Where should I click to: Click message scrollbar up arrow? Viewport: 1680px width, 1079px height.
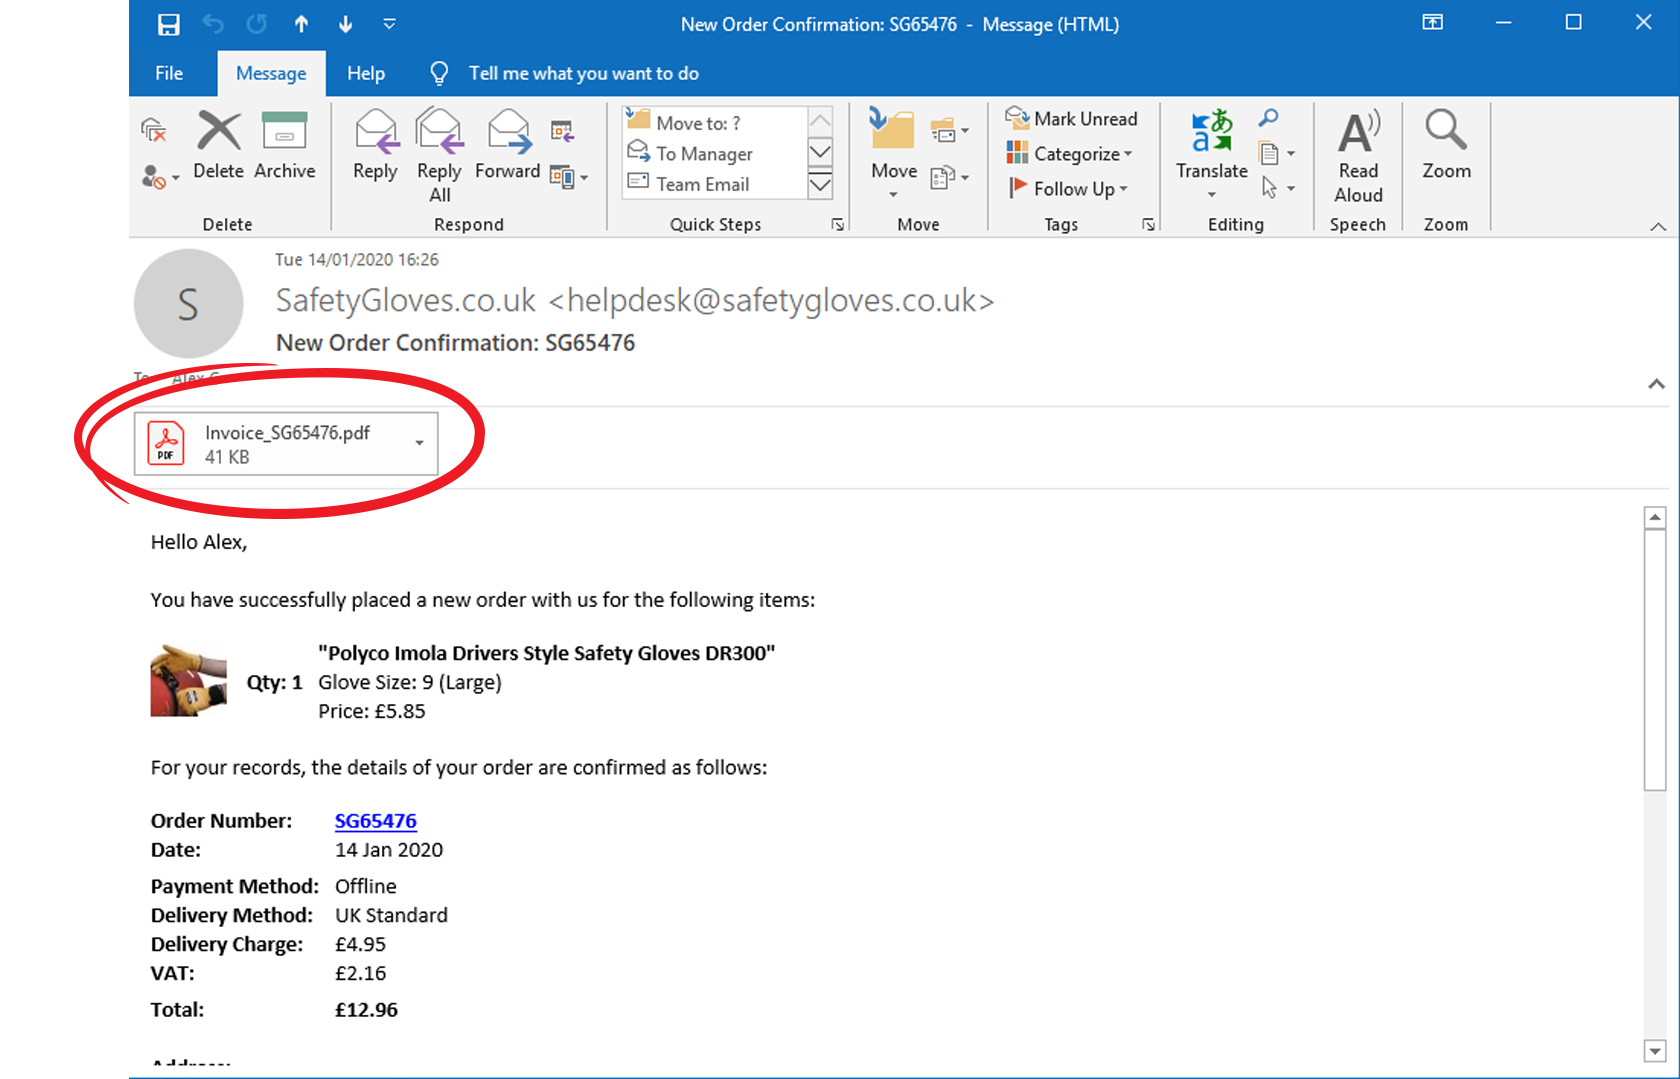point(1655,517)
